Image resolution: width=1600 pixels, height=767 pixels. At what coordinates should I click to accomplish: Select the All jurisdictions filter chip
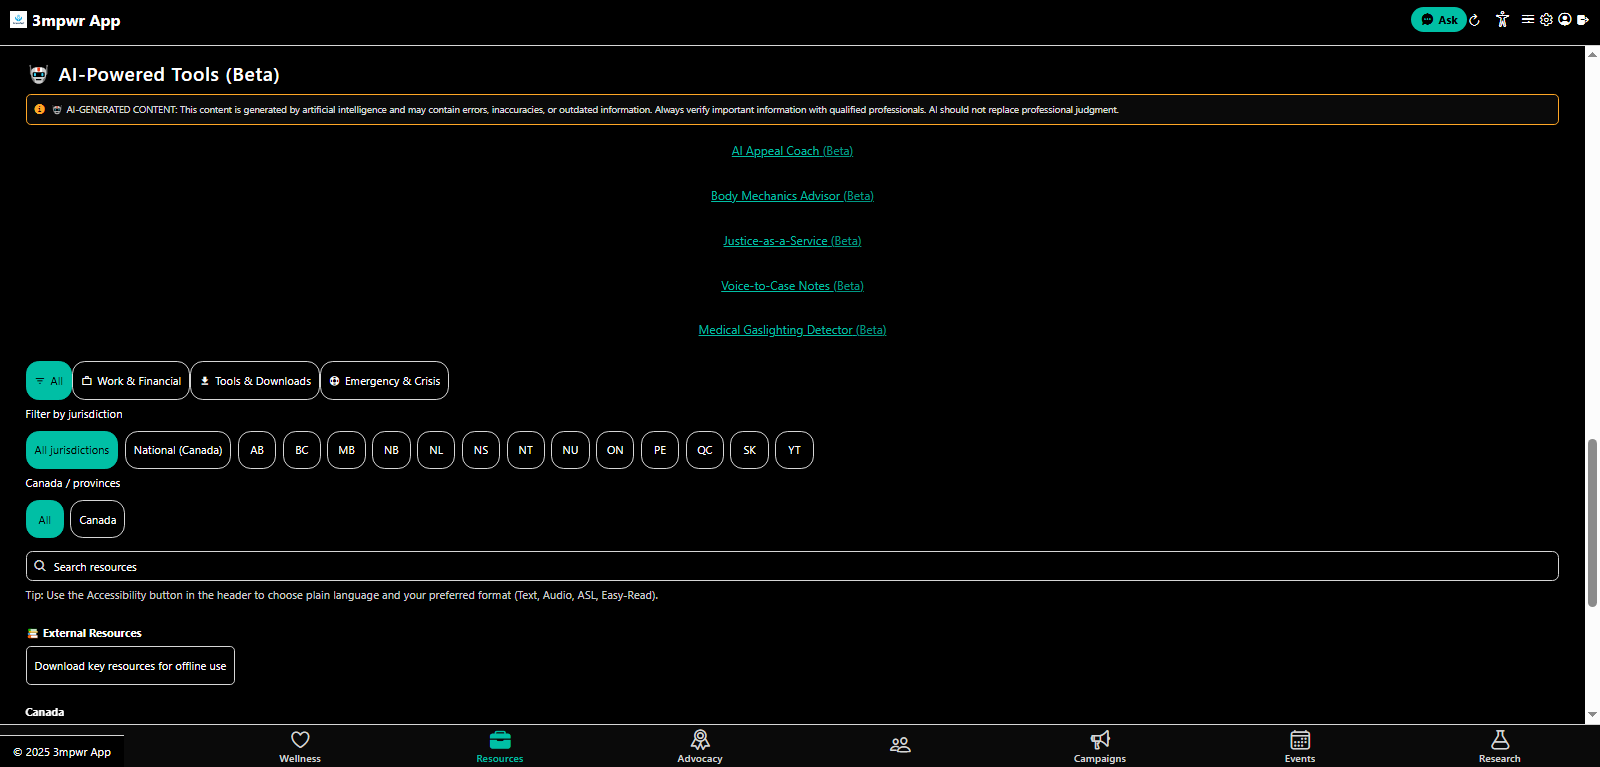coord(72,450)
